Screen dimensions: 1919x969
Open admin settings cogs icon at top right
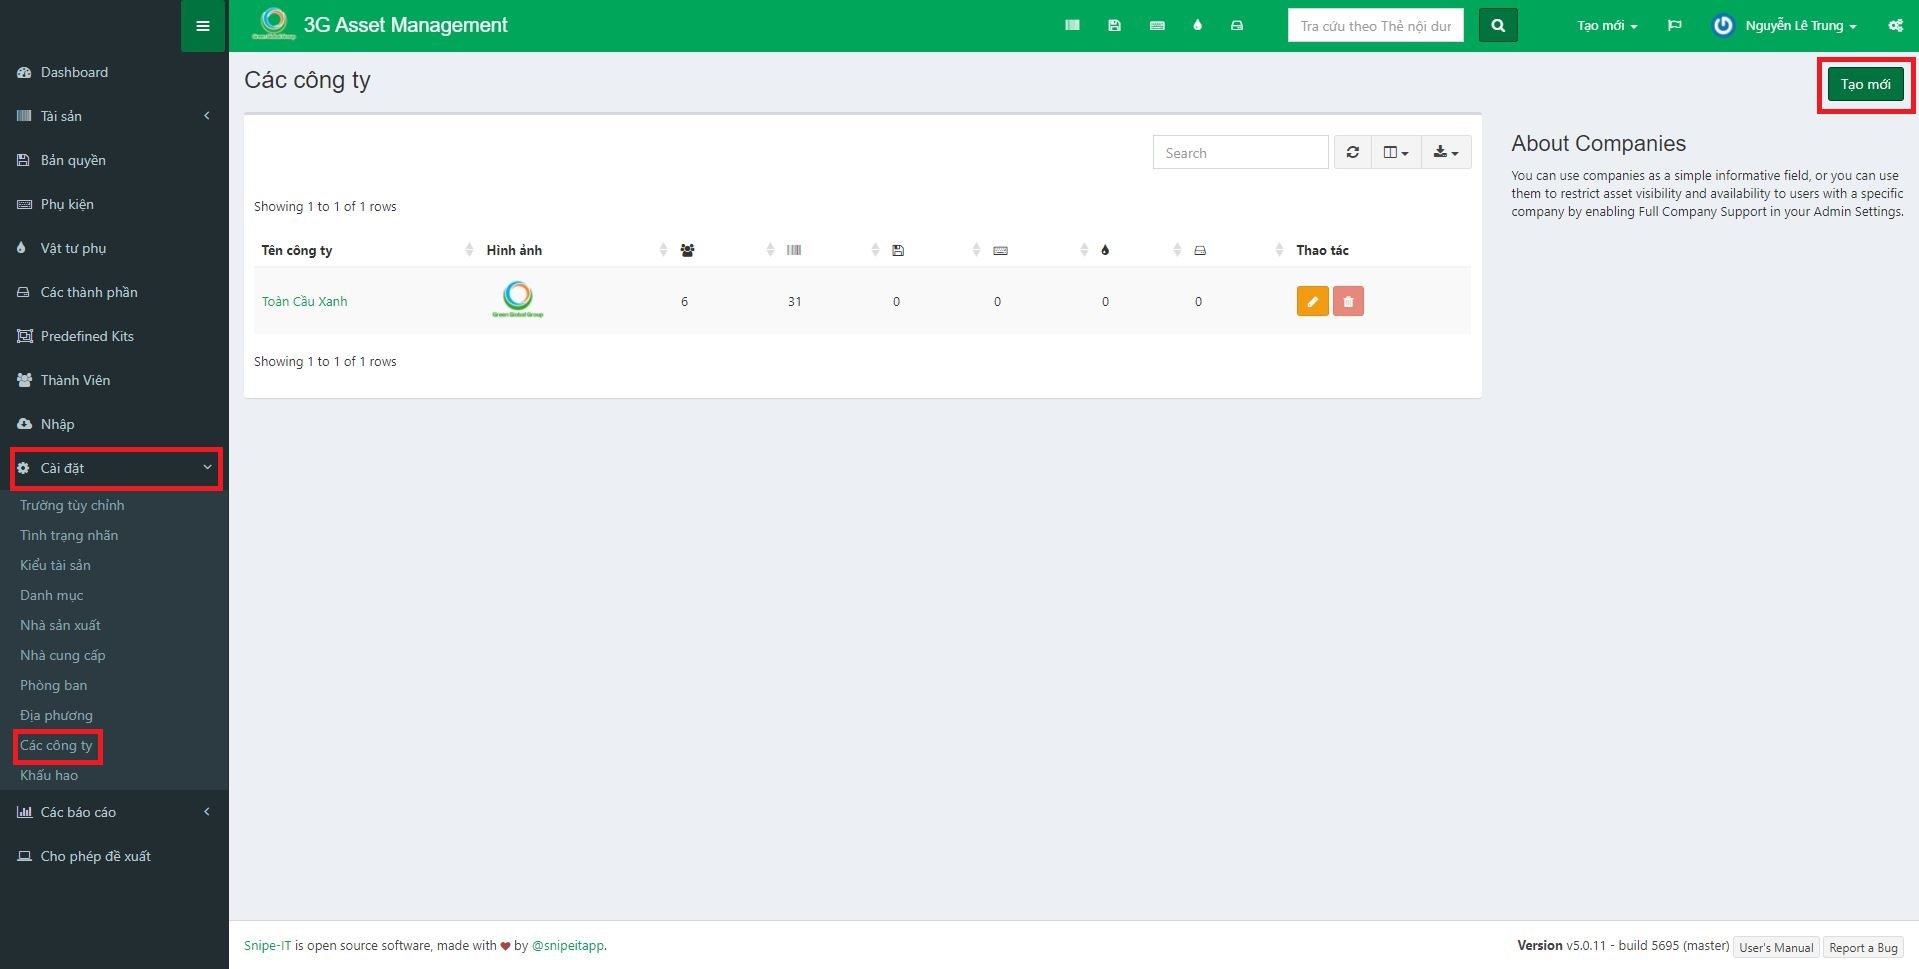click(1895, 26)
